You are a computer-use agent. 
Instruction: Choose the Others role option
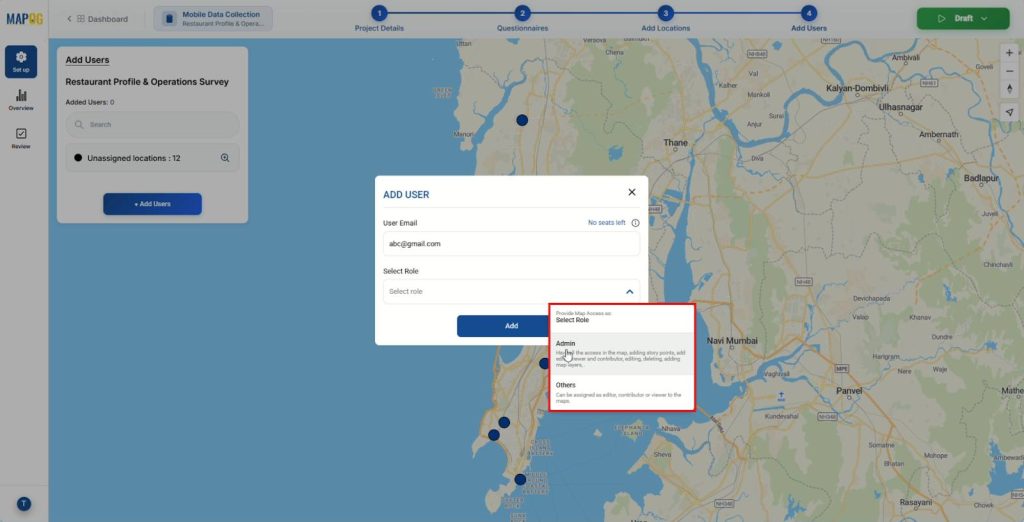[621, 393]
